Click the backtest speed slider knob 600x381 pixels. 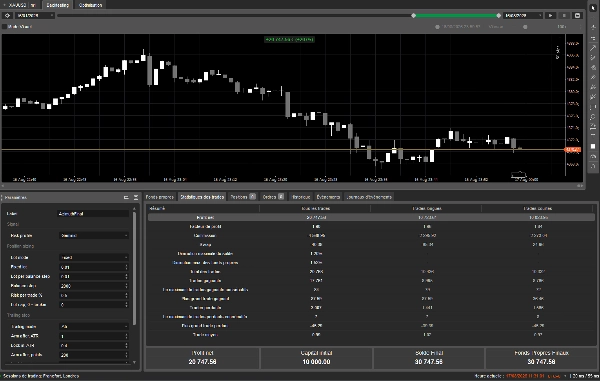(525, 27)
